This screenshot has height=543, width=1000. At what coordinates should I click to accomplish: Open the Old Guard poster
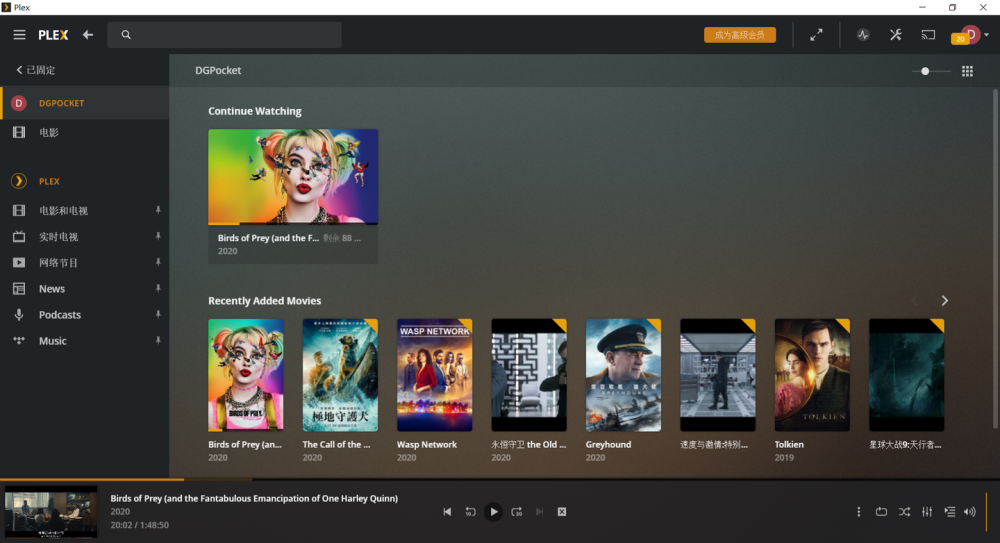(529, 375)
